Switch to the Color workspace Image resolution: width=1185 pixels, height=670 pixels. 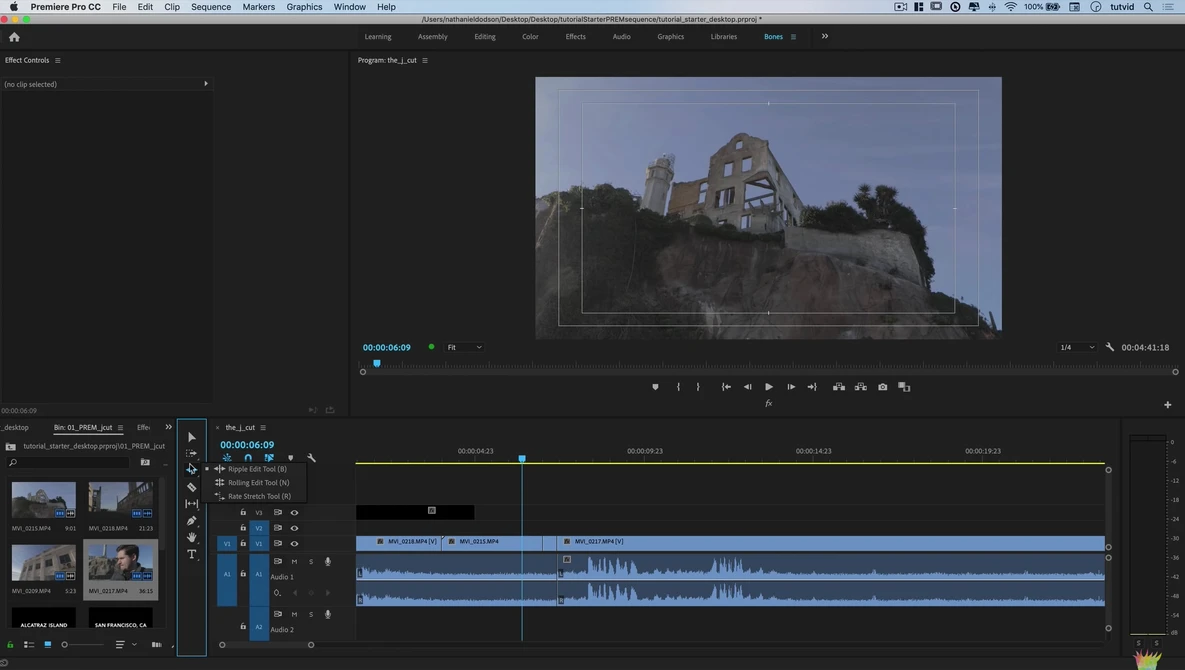point(531,36)
